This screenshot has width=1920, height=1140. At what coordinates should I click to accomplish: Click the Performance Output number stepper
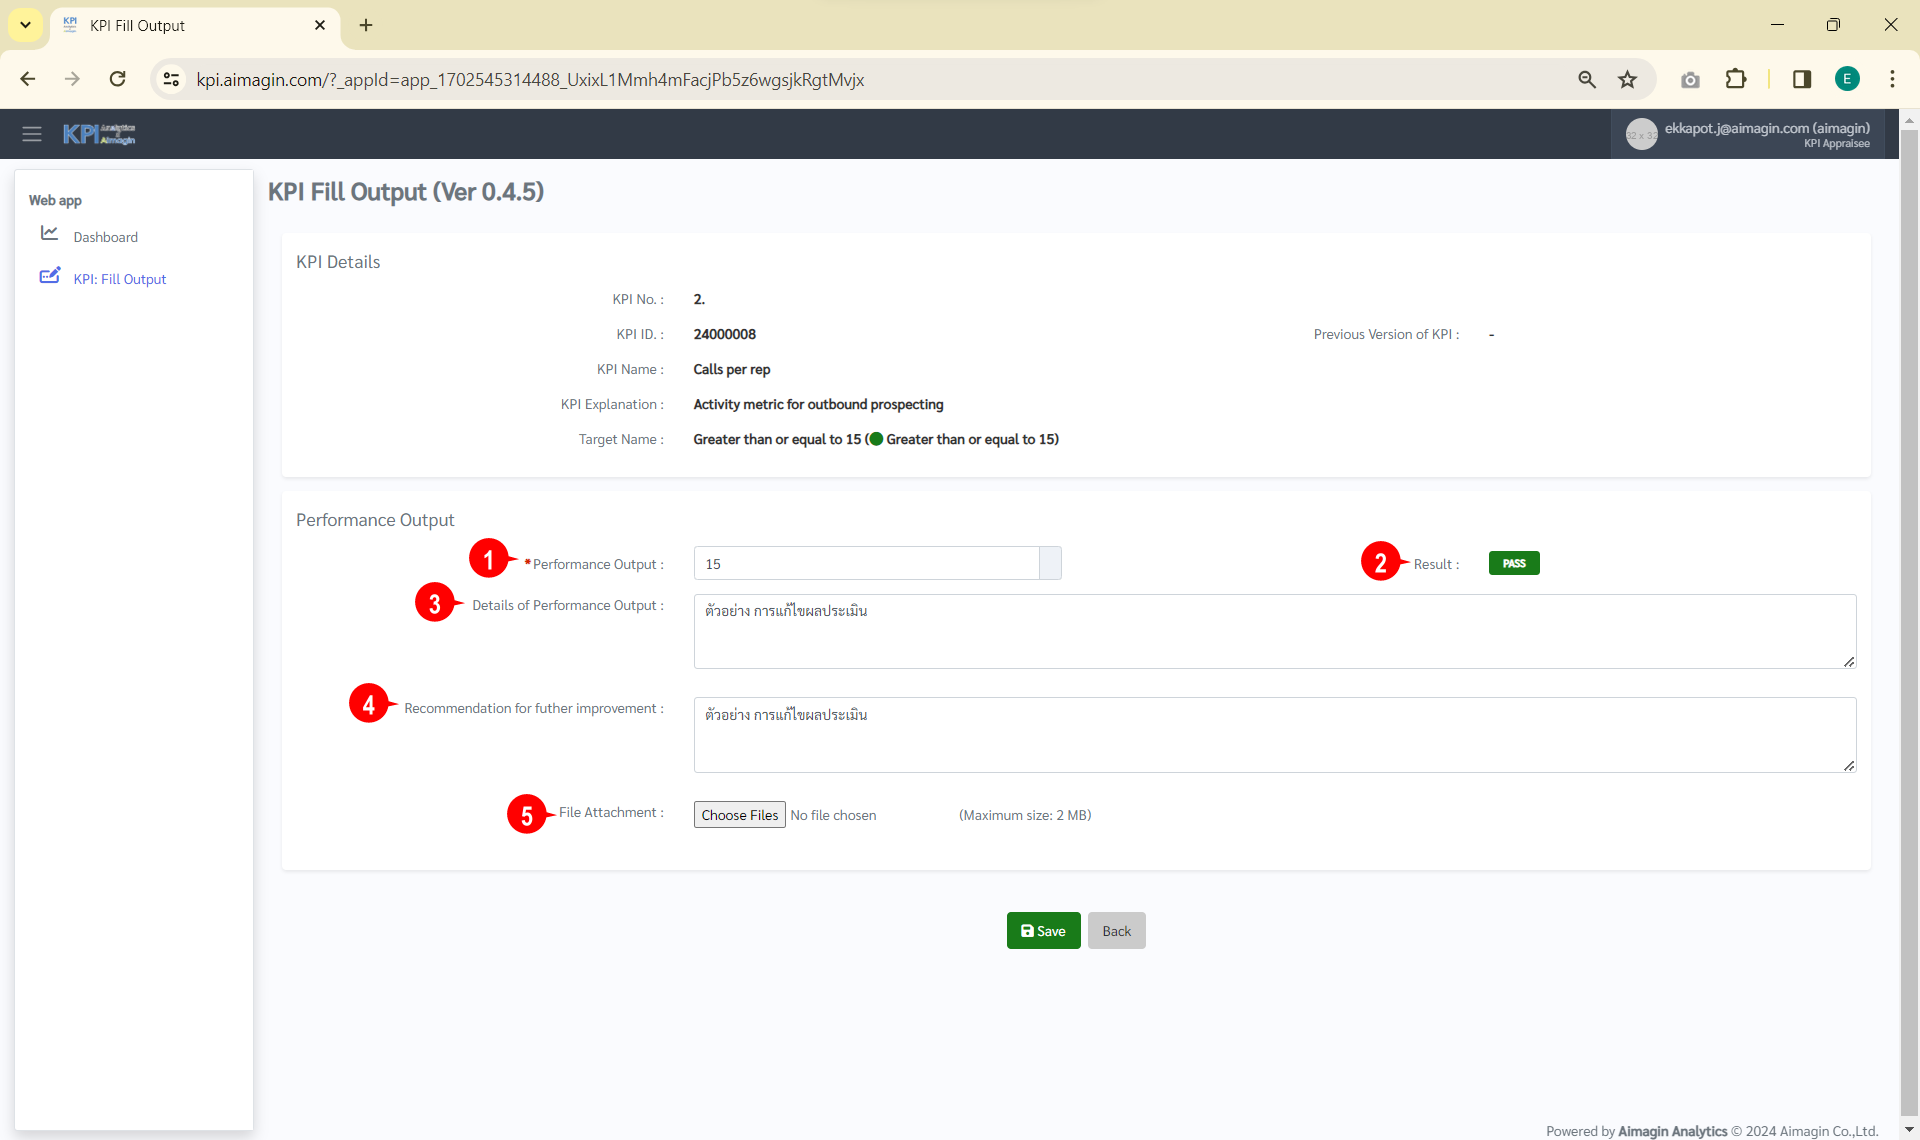1050,563
